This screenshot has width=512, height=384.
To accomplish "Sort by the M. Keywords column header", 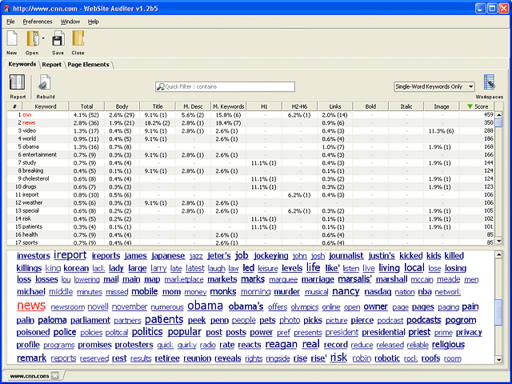I will 228,106.
